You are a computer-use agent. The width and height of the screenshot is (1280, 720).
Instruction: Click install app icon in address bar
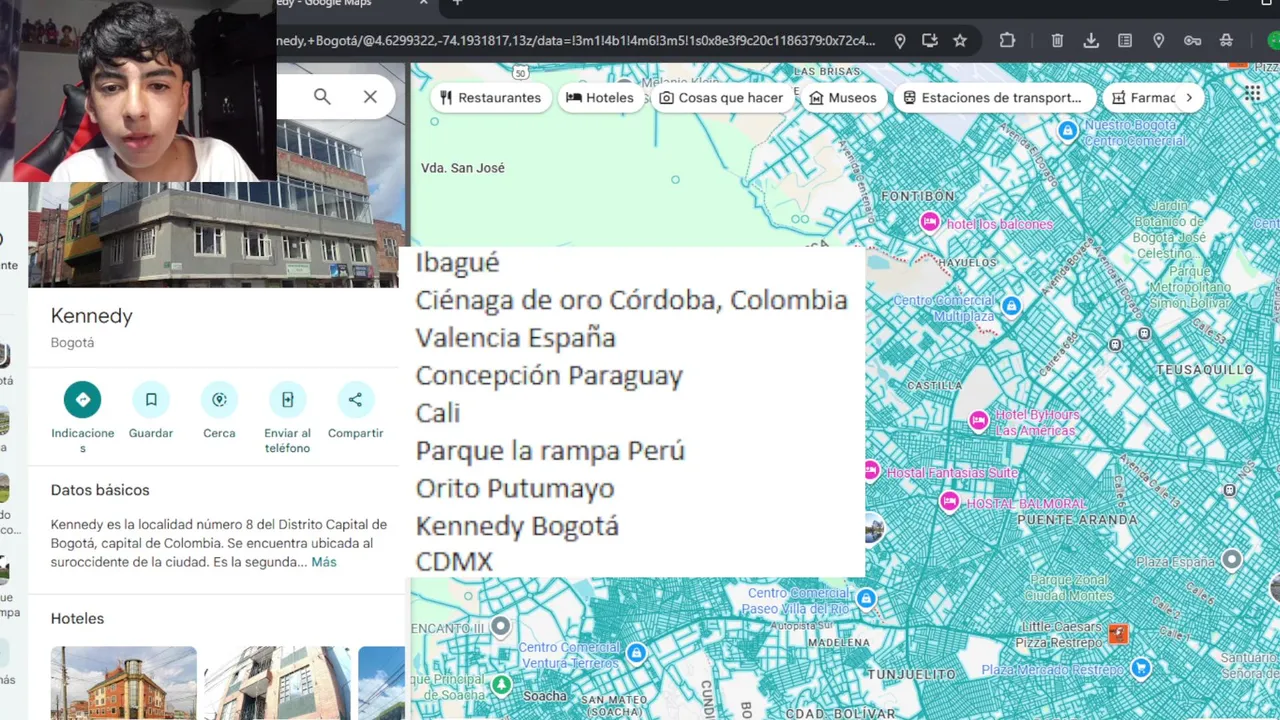pos(930,41)
